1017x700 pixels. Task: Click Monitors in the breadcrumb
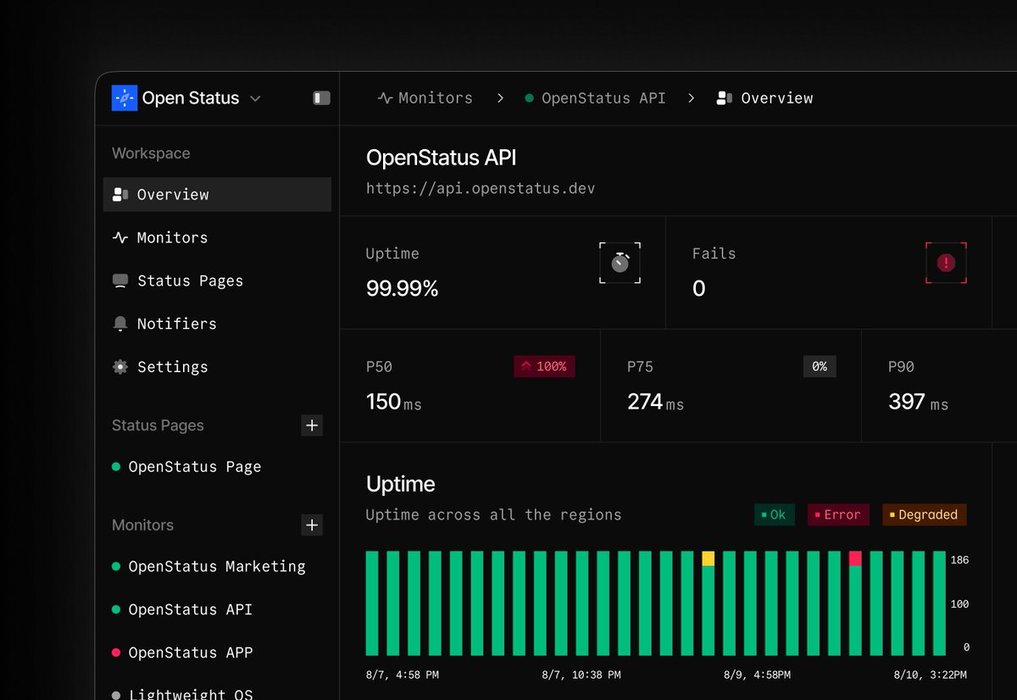425,98
